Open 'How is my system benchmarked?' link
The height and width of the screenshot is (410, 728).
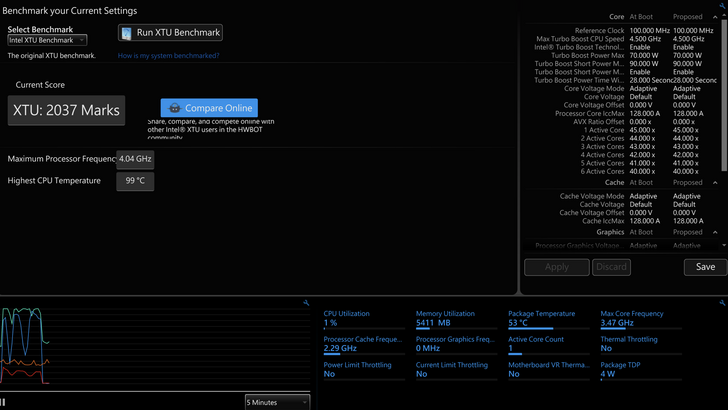168,56
